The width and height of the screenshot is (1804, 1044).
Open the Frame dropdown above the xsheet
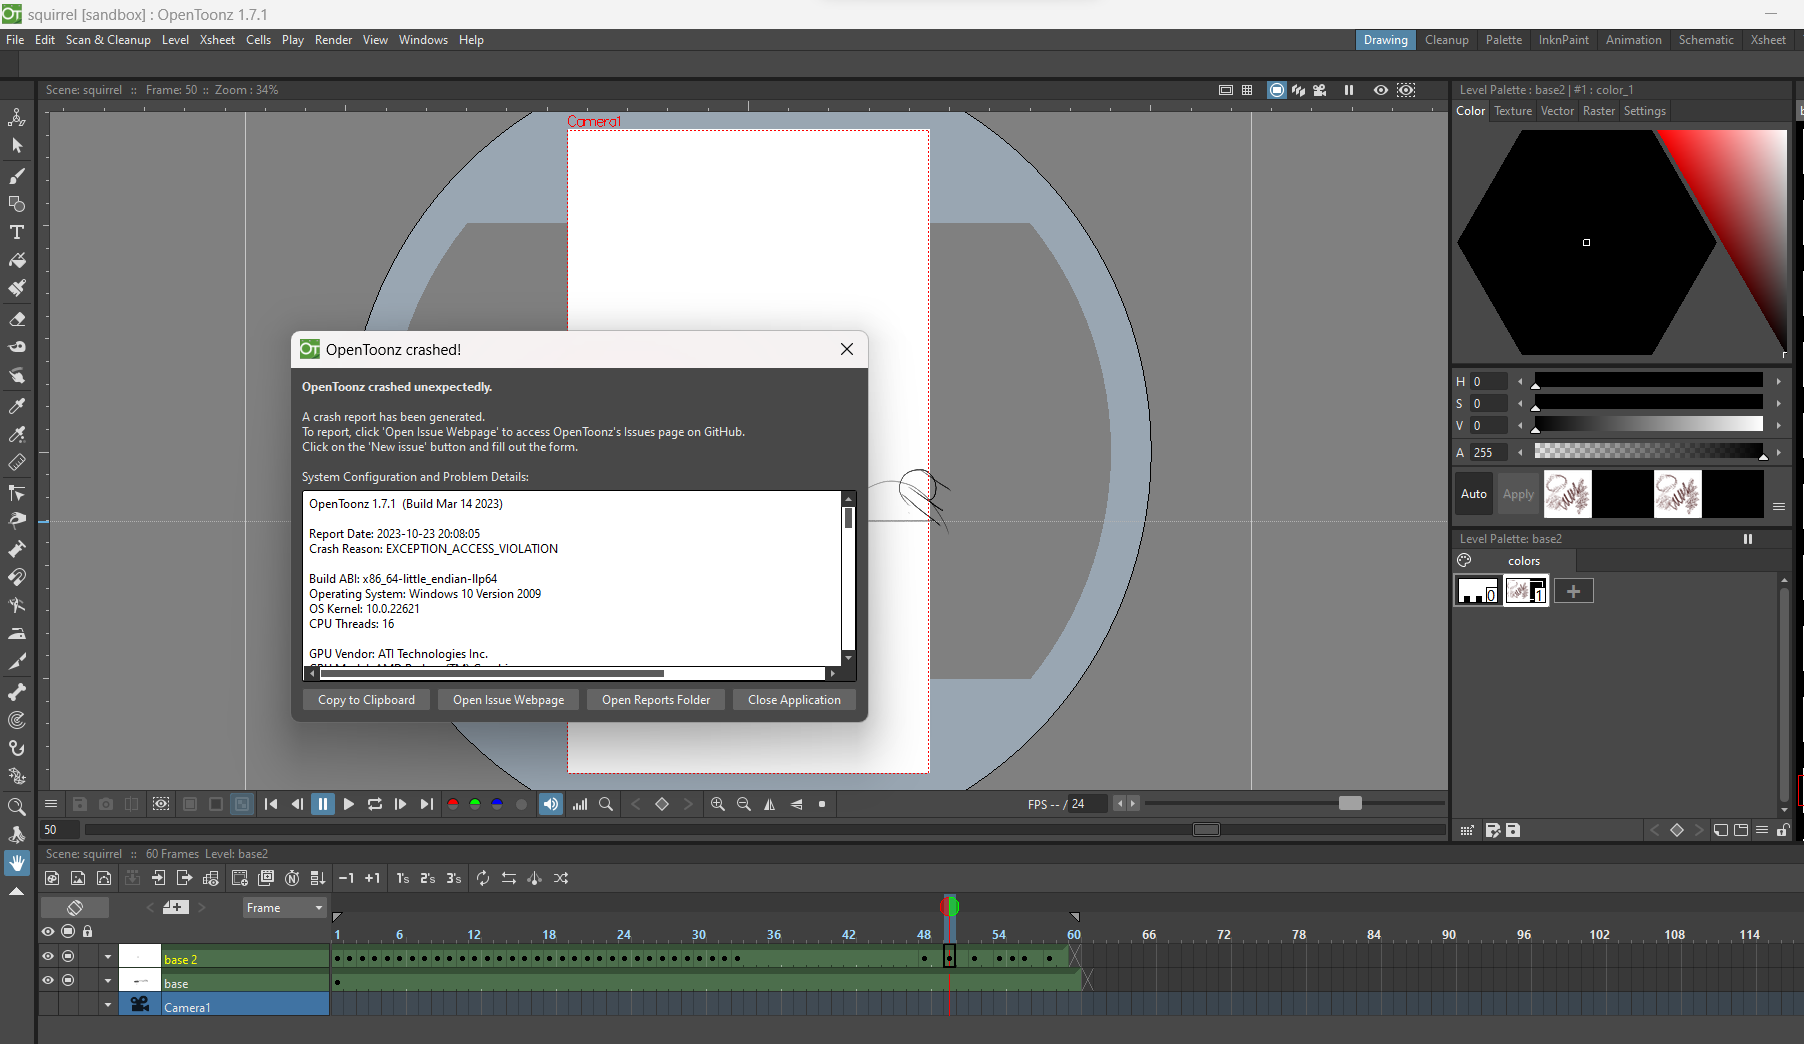283,907
